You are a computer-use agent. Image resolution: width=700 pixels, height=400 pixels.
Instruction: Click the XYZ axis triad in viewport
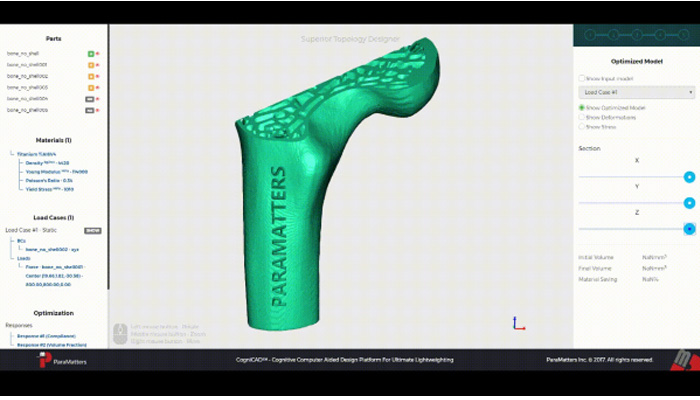(x=518, y=323)
